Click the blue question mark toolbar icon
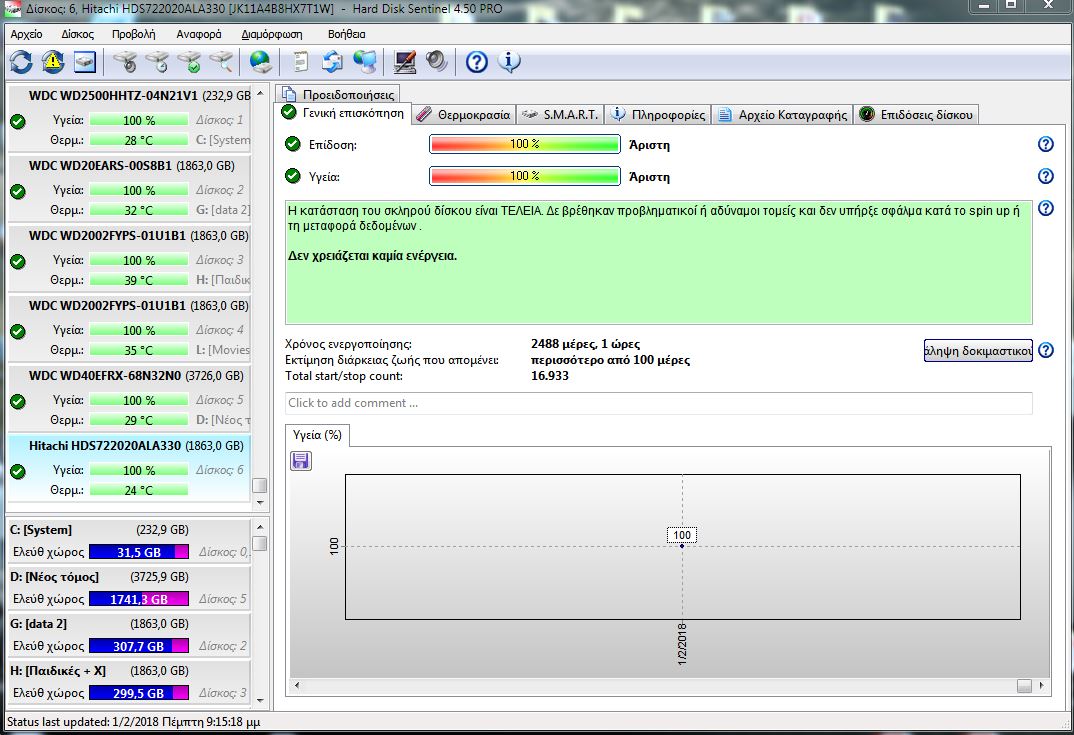 (477, 62)
